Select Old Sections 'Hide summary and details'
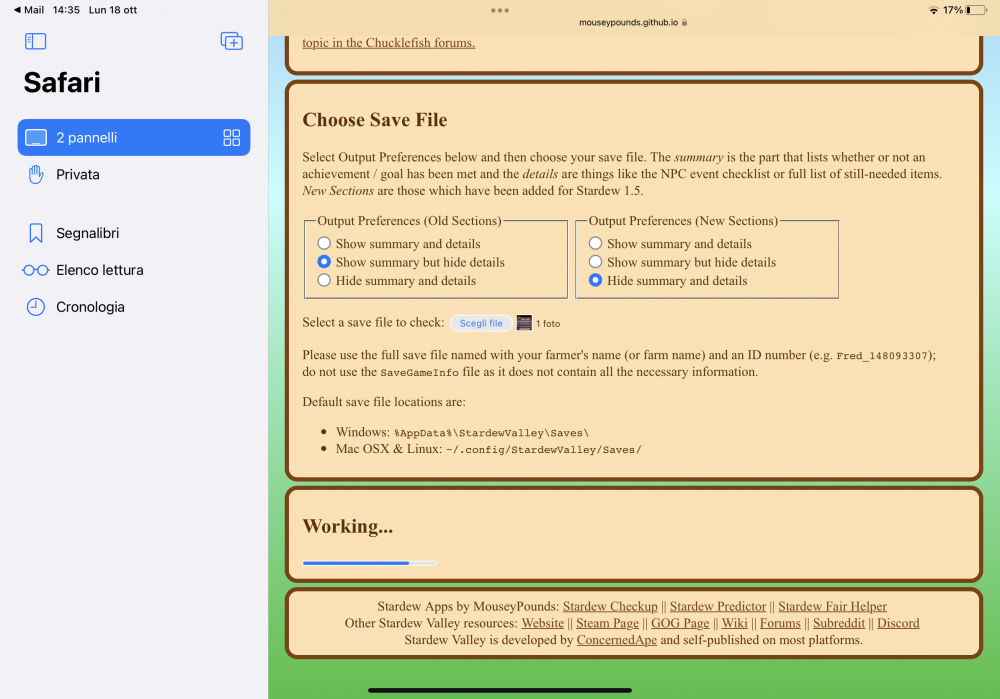 [x=324, y=281]
